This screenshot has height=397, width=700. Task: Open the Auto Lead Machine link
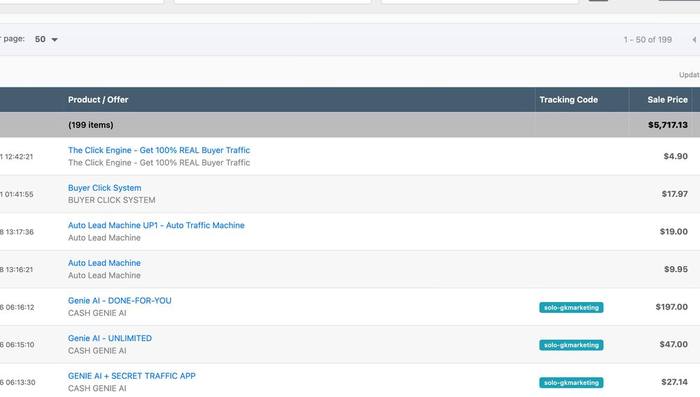click(x=104, y=263)
